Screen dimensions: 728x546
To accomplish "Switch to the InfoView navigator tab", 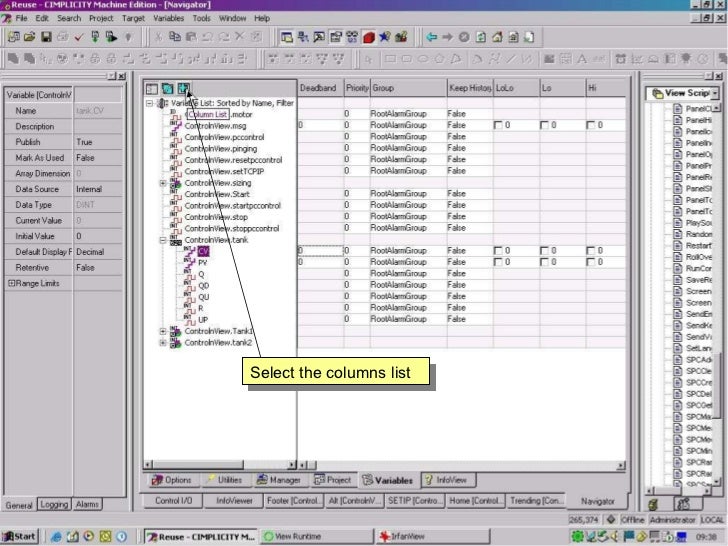I will (448, 480).
